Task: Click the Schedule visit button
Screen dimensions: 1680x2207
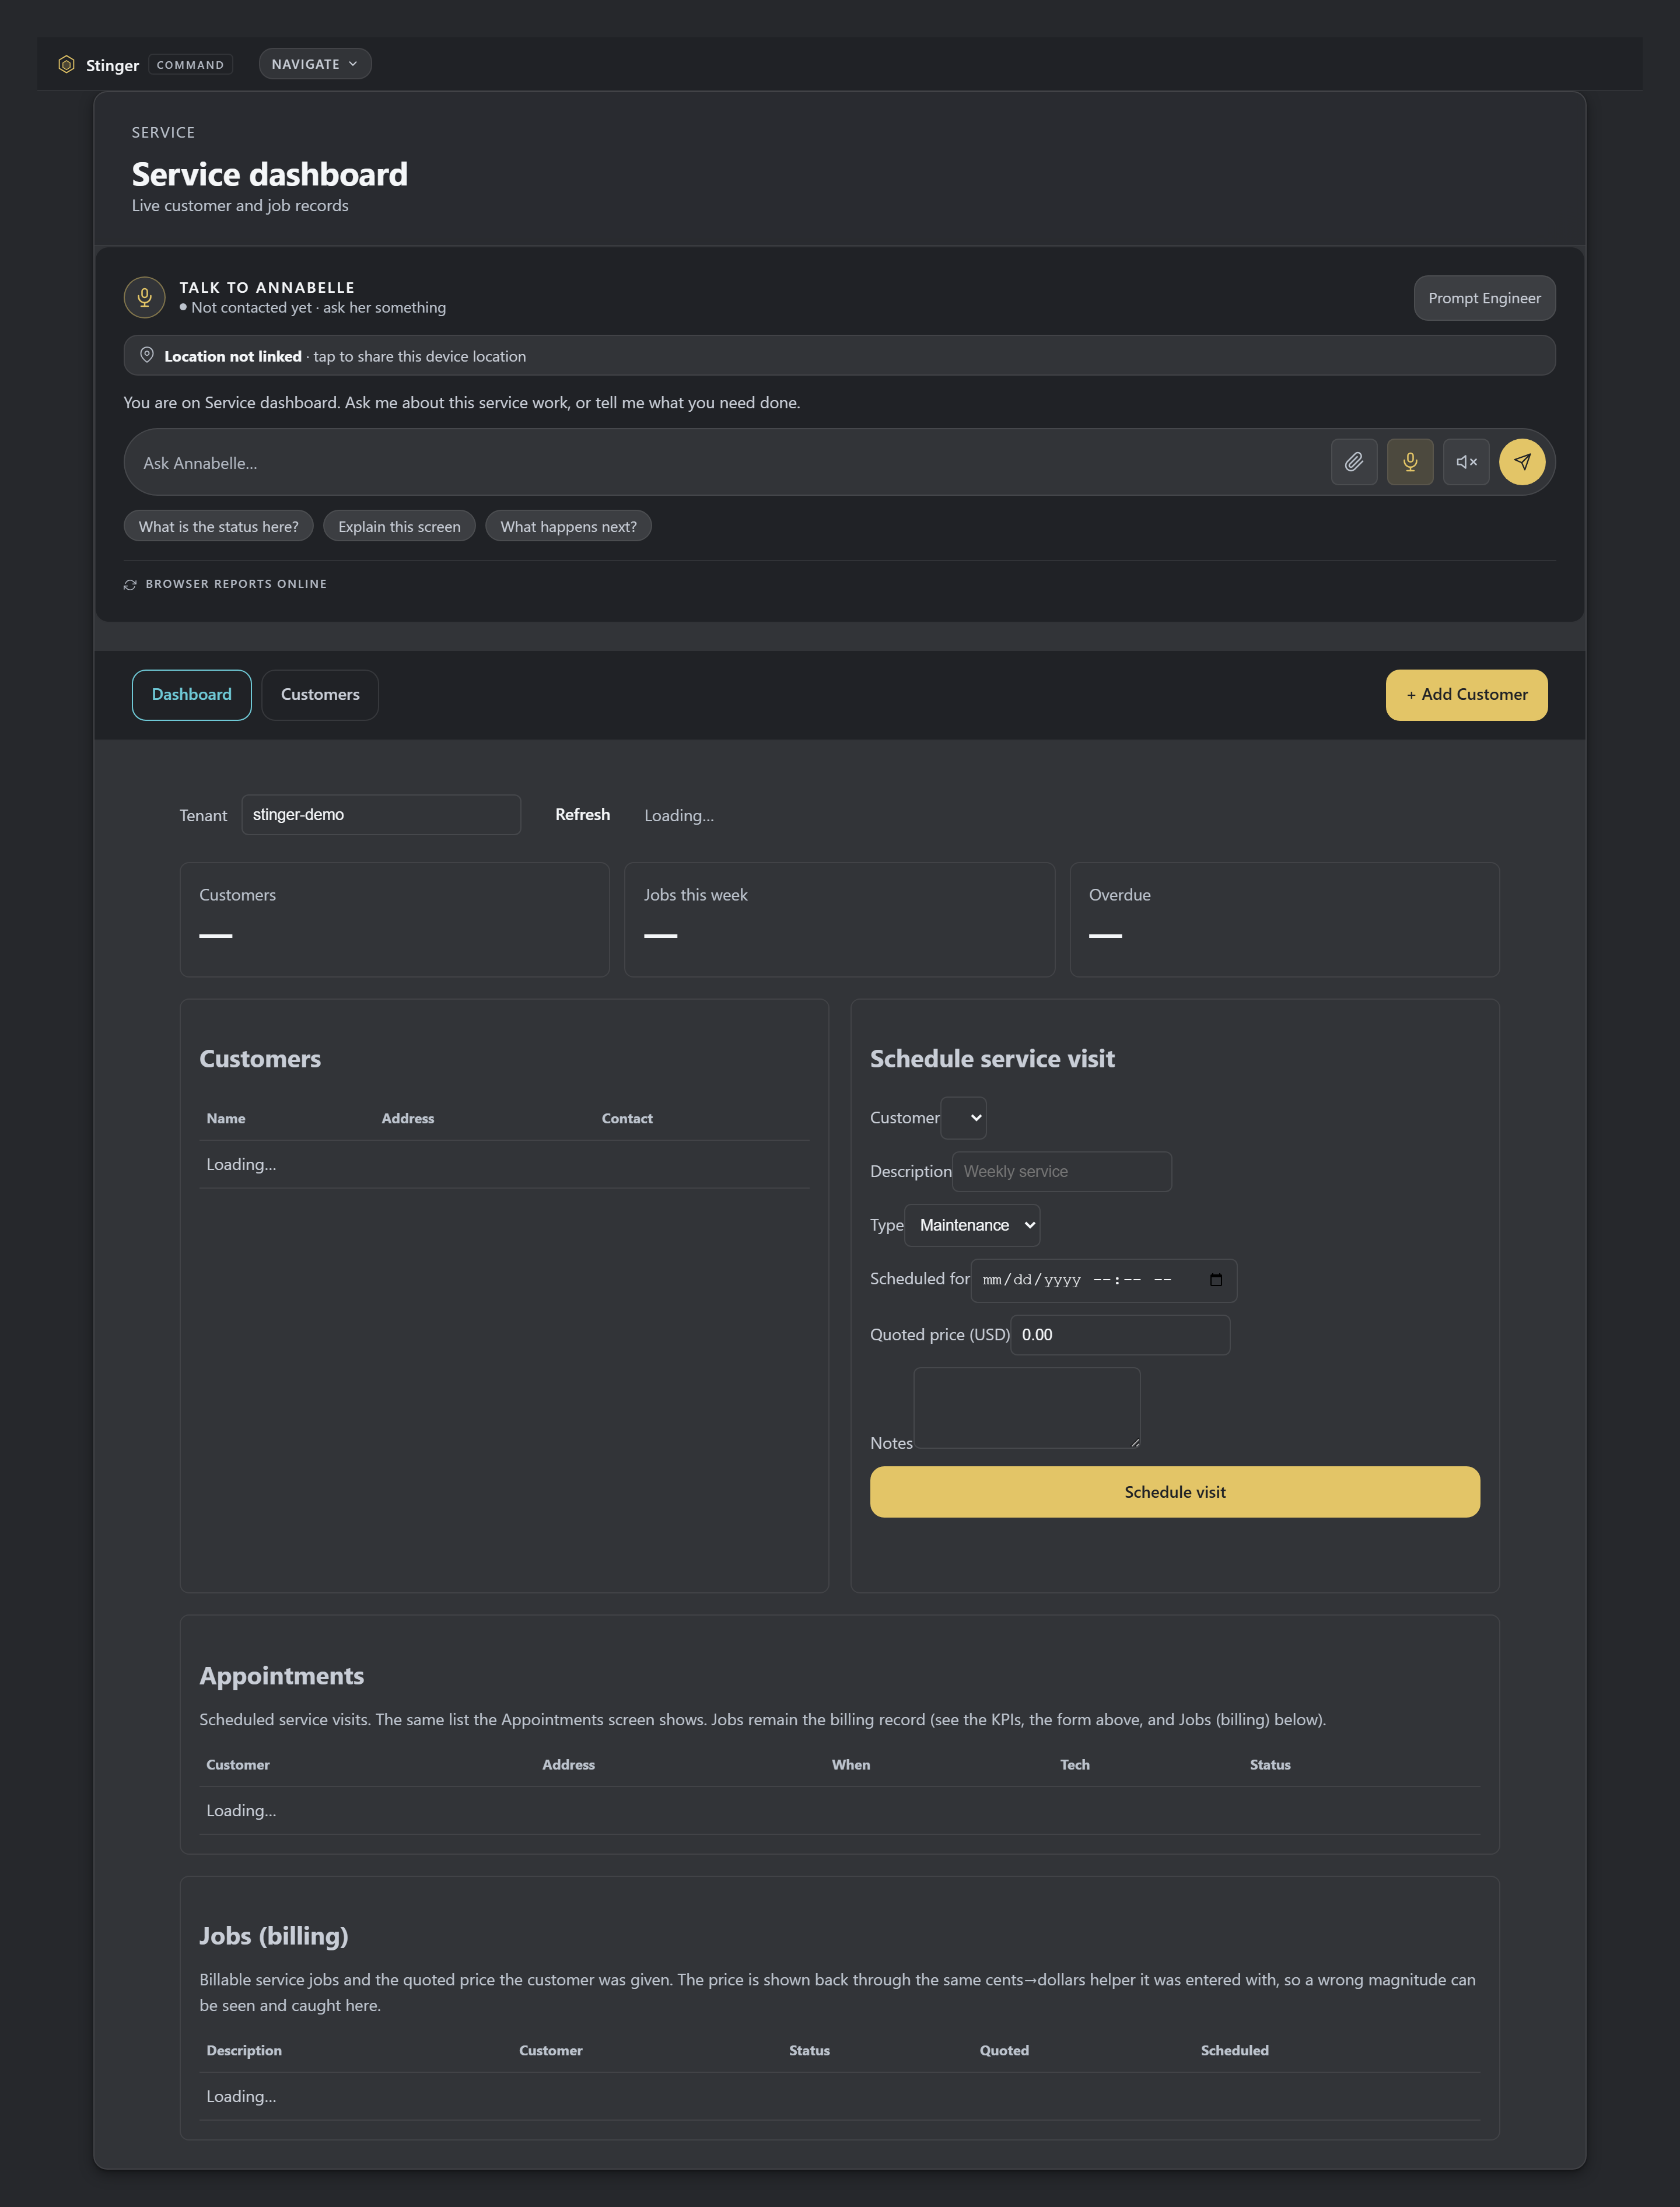Action: coord(1174,1491)
